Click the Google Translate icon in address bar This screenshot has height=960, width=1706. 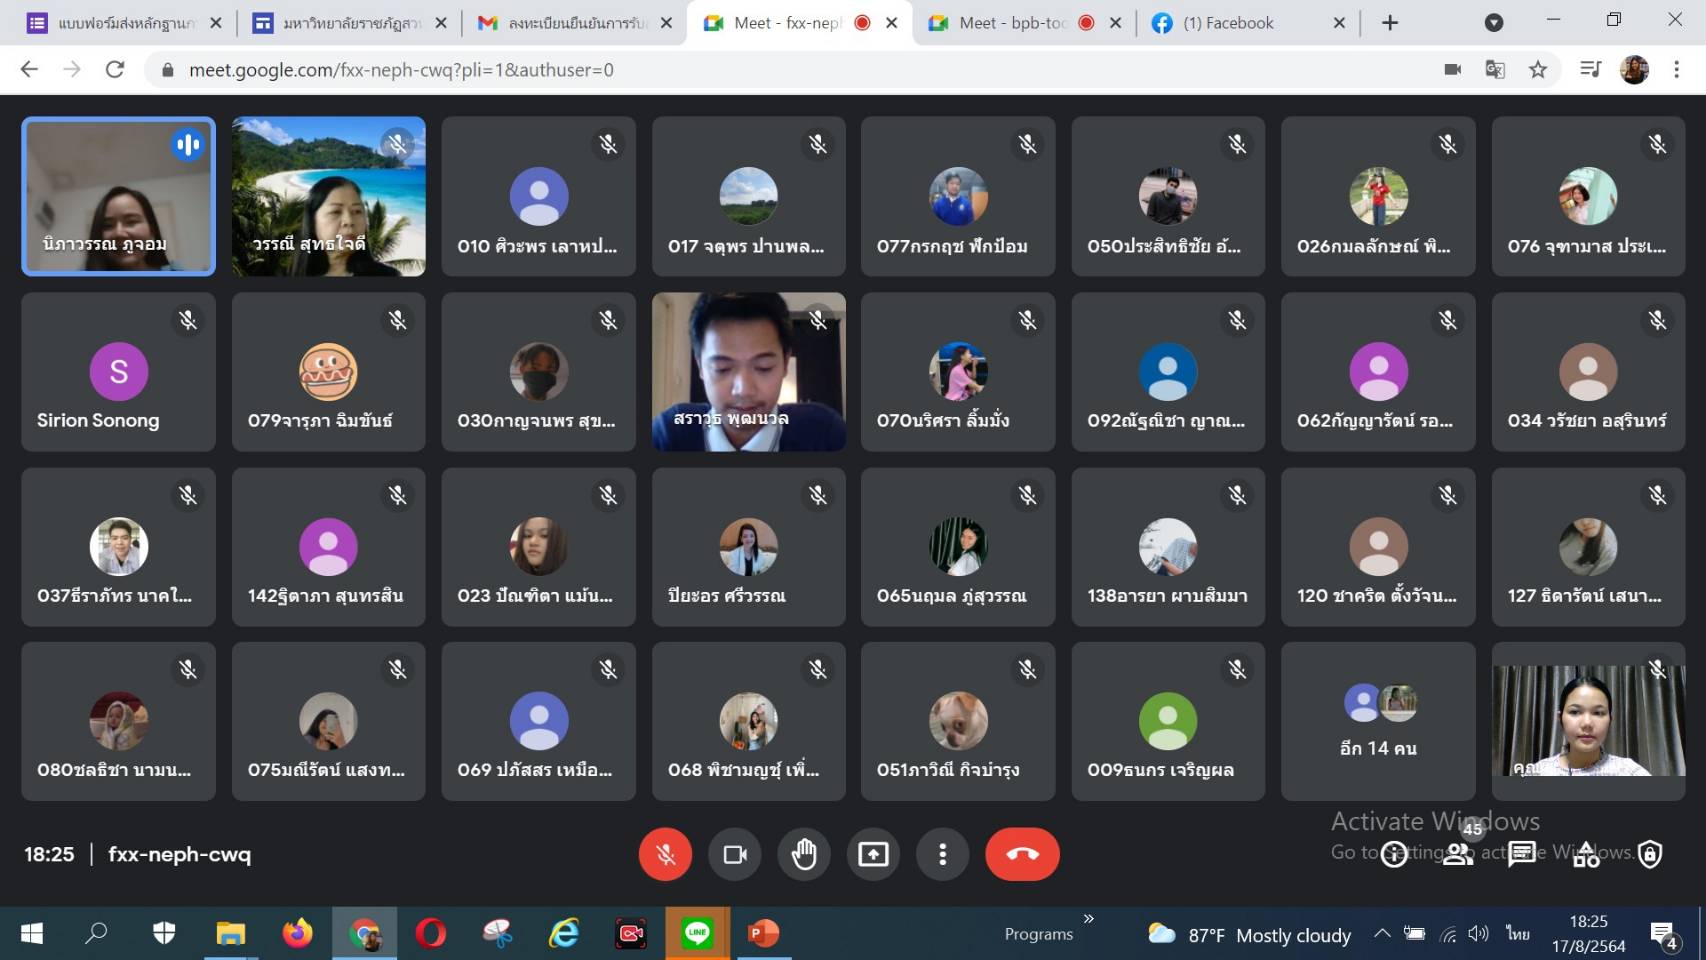pos(1495,69)
